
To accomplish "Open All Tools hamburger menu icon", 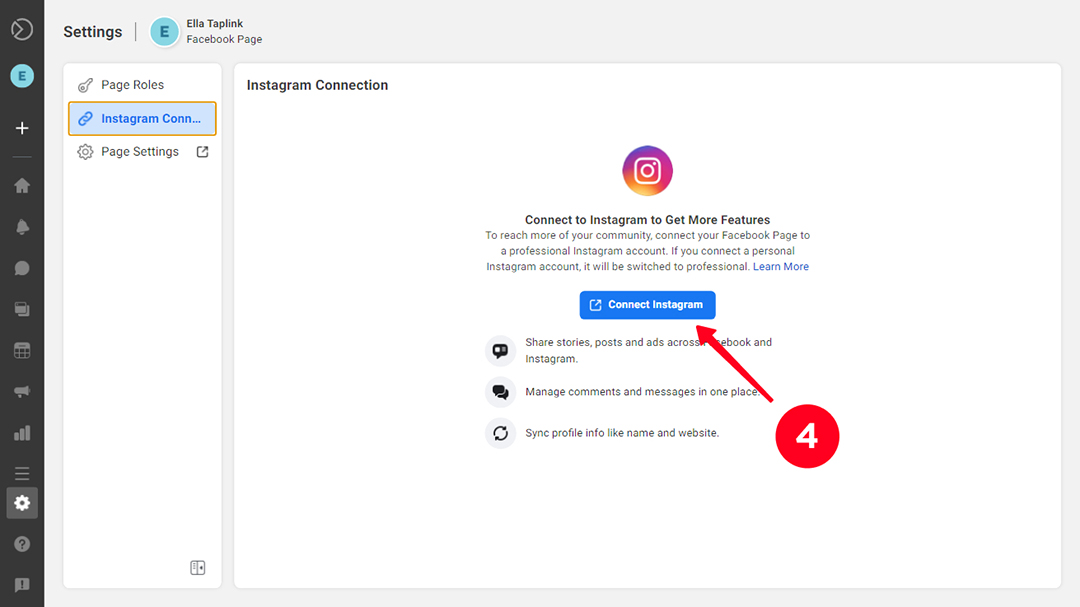I will coord(22,473).
